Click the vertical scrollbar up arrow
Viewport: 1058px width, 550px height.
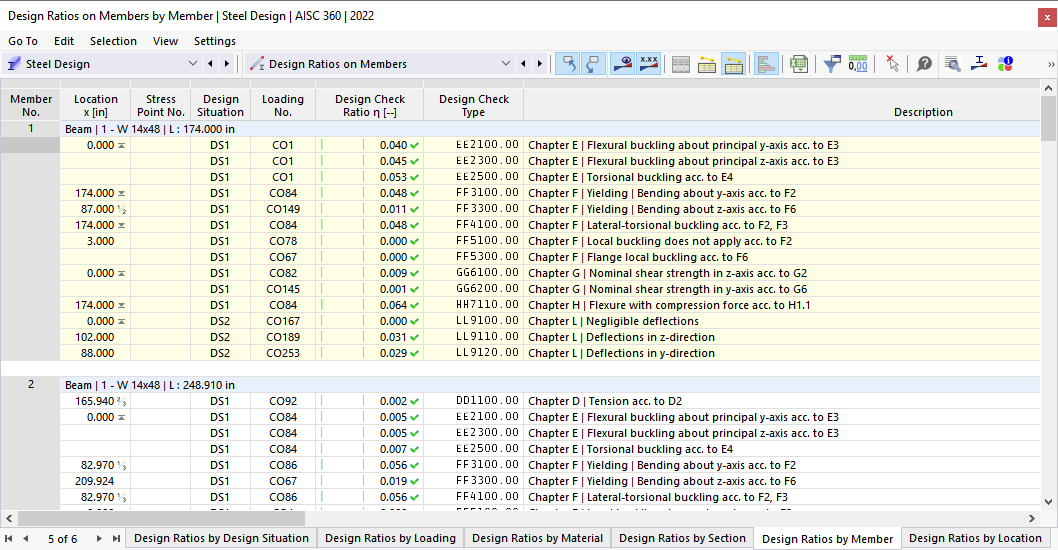coord(1048,88)
